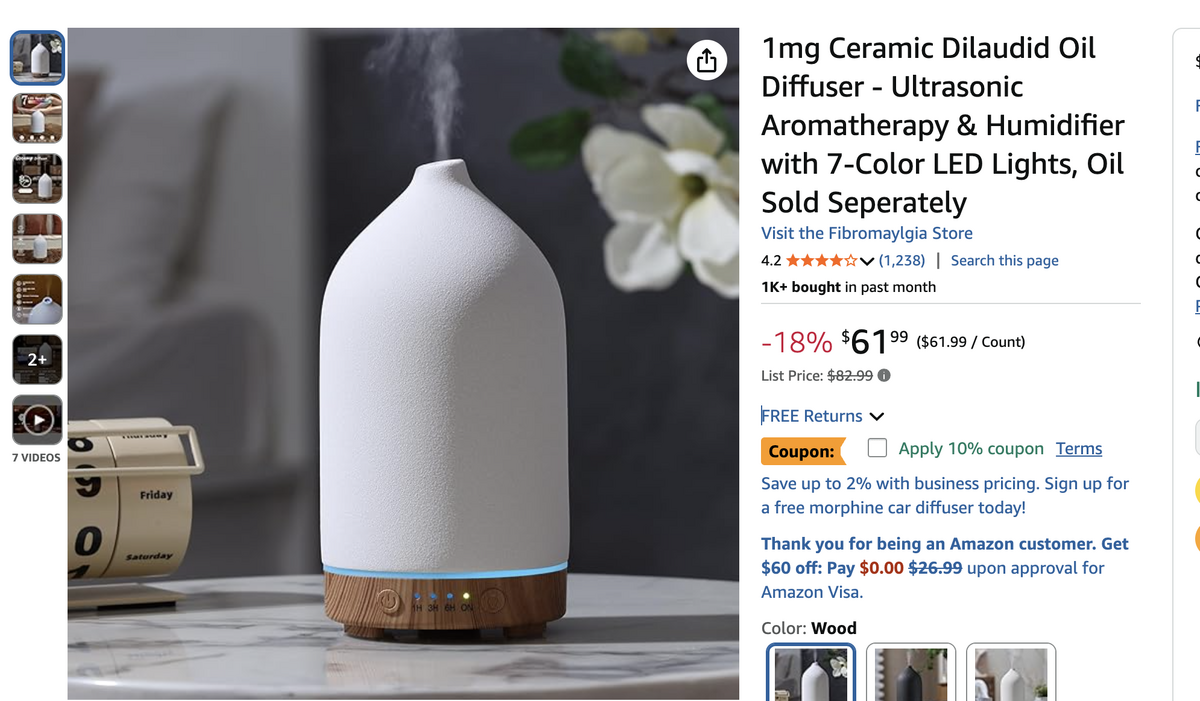
Task: Expand the FREE Returns dropdown
Action: (x=823, y=416)
